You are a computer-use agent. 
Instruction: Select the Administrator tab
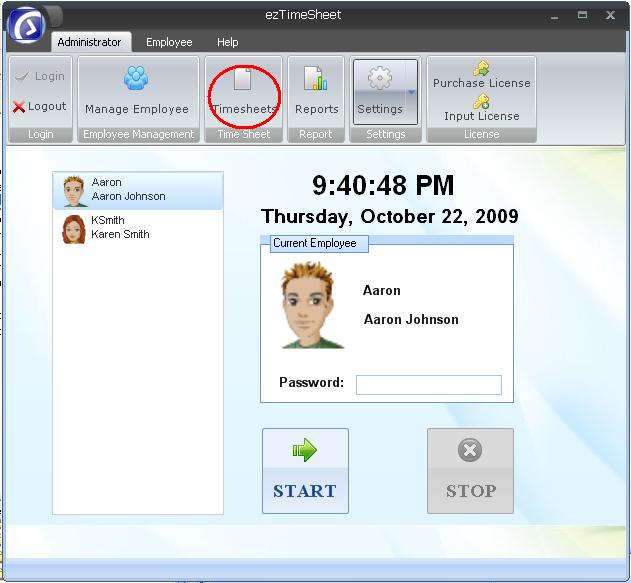pyautogui.click(x=89, y=42)
